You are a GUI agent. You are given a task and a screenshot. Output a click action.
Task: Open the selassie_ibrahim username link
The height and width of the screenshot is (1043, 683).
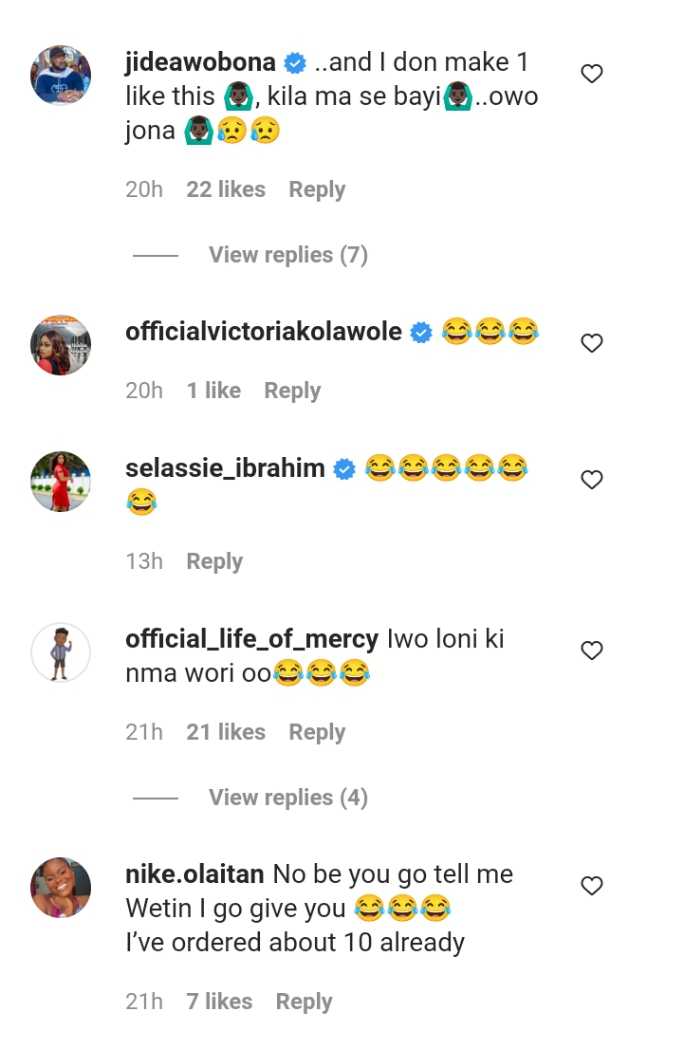pyautogui.click(x=225, y=468)
